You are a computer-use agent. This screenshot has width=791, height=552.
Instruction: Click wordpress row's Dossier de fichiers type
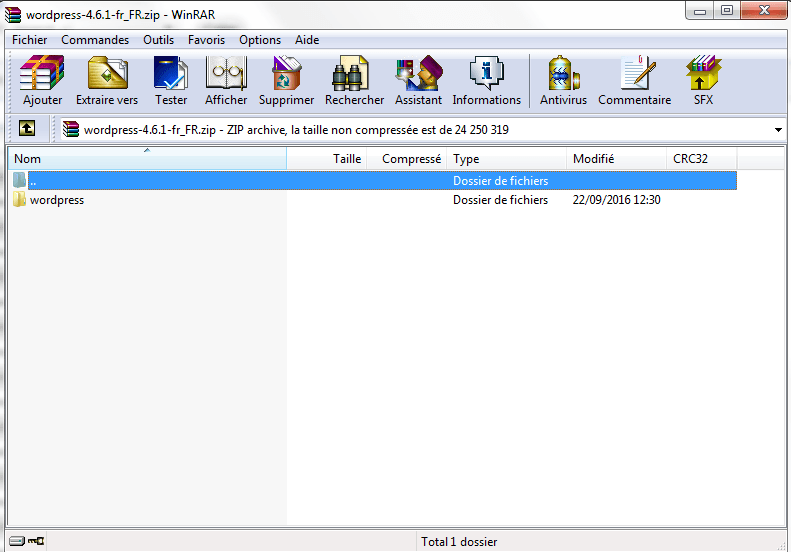(x=500, y=200)
